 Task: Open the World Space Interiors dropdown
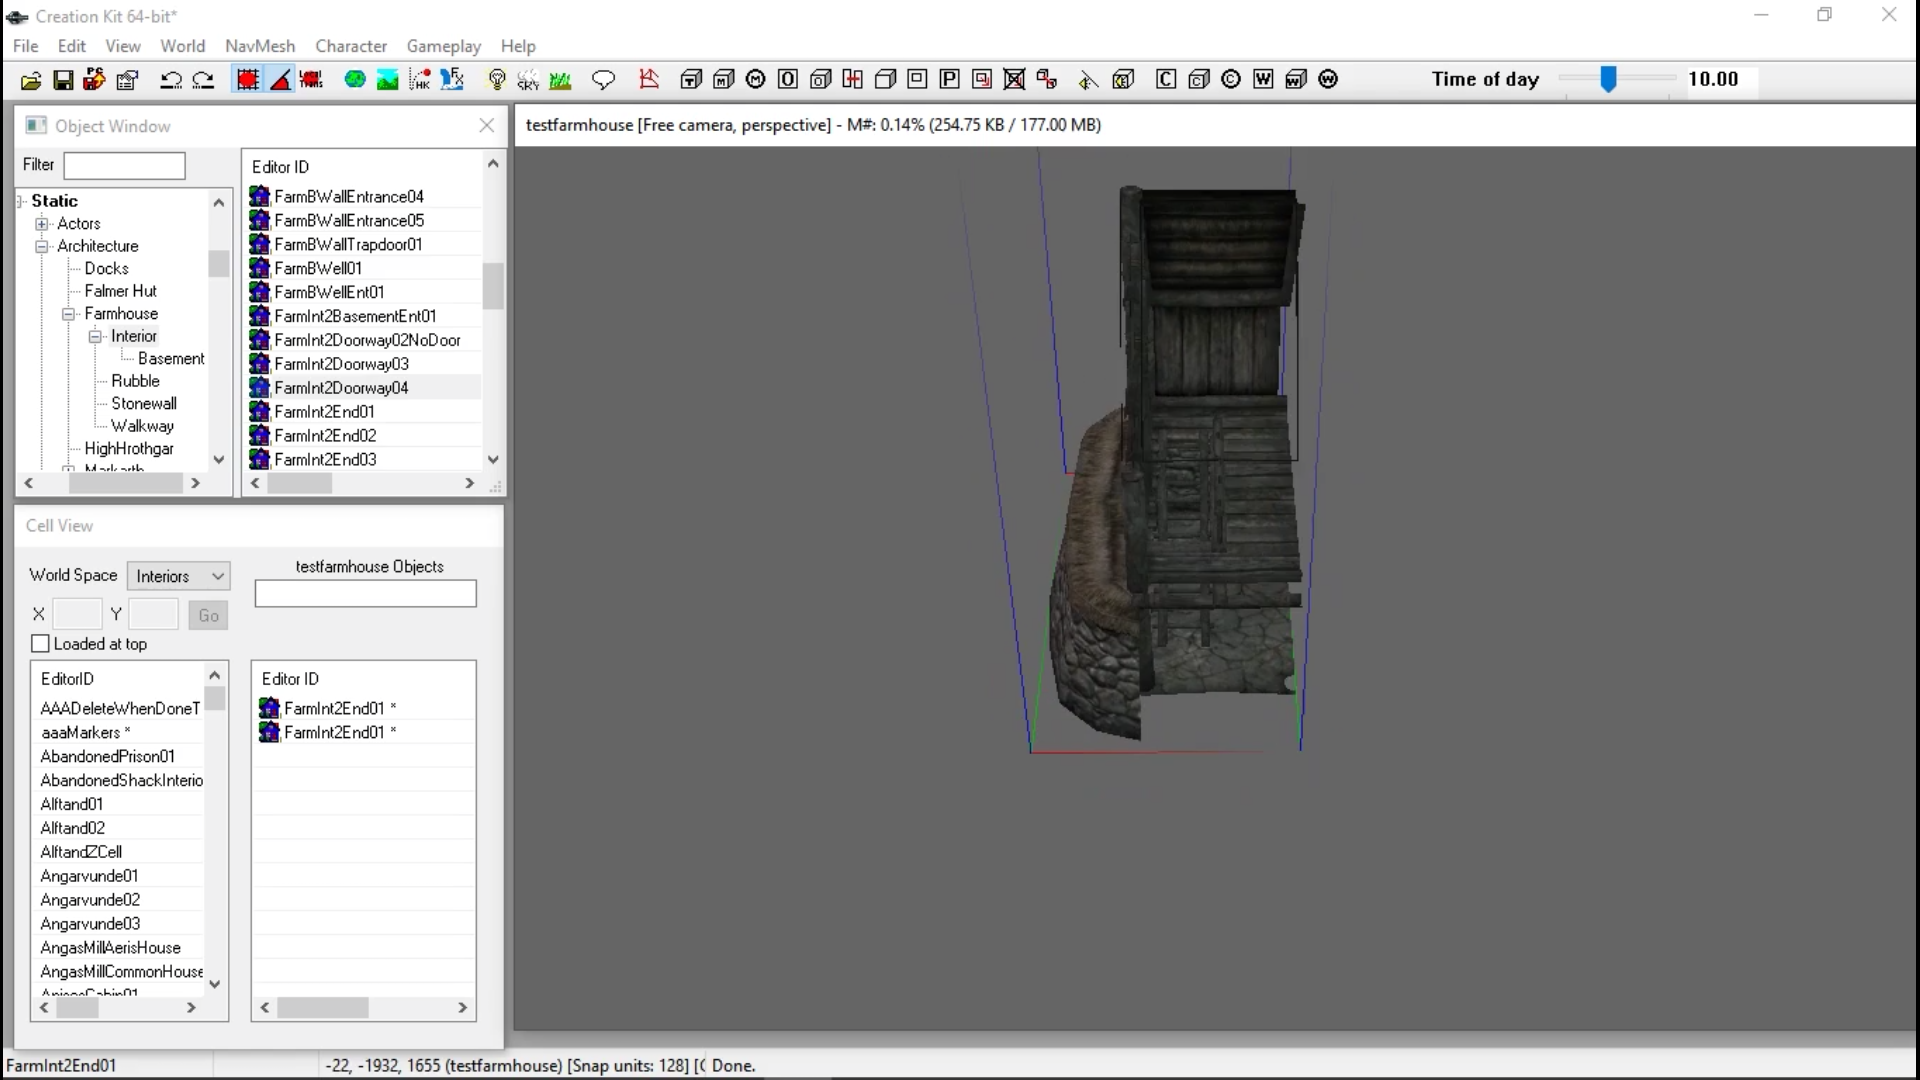tap(179, 576)
